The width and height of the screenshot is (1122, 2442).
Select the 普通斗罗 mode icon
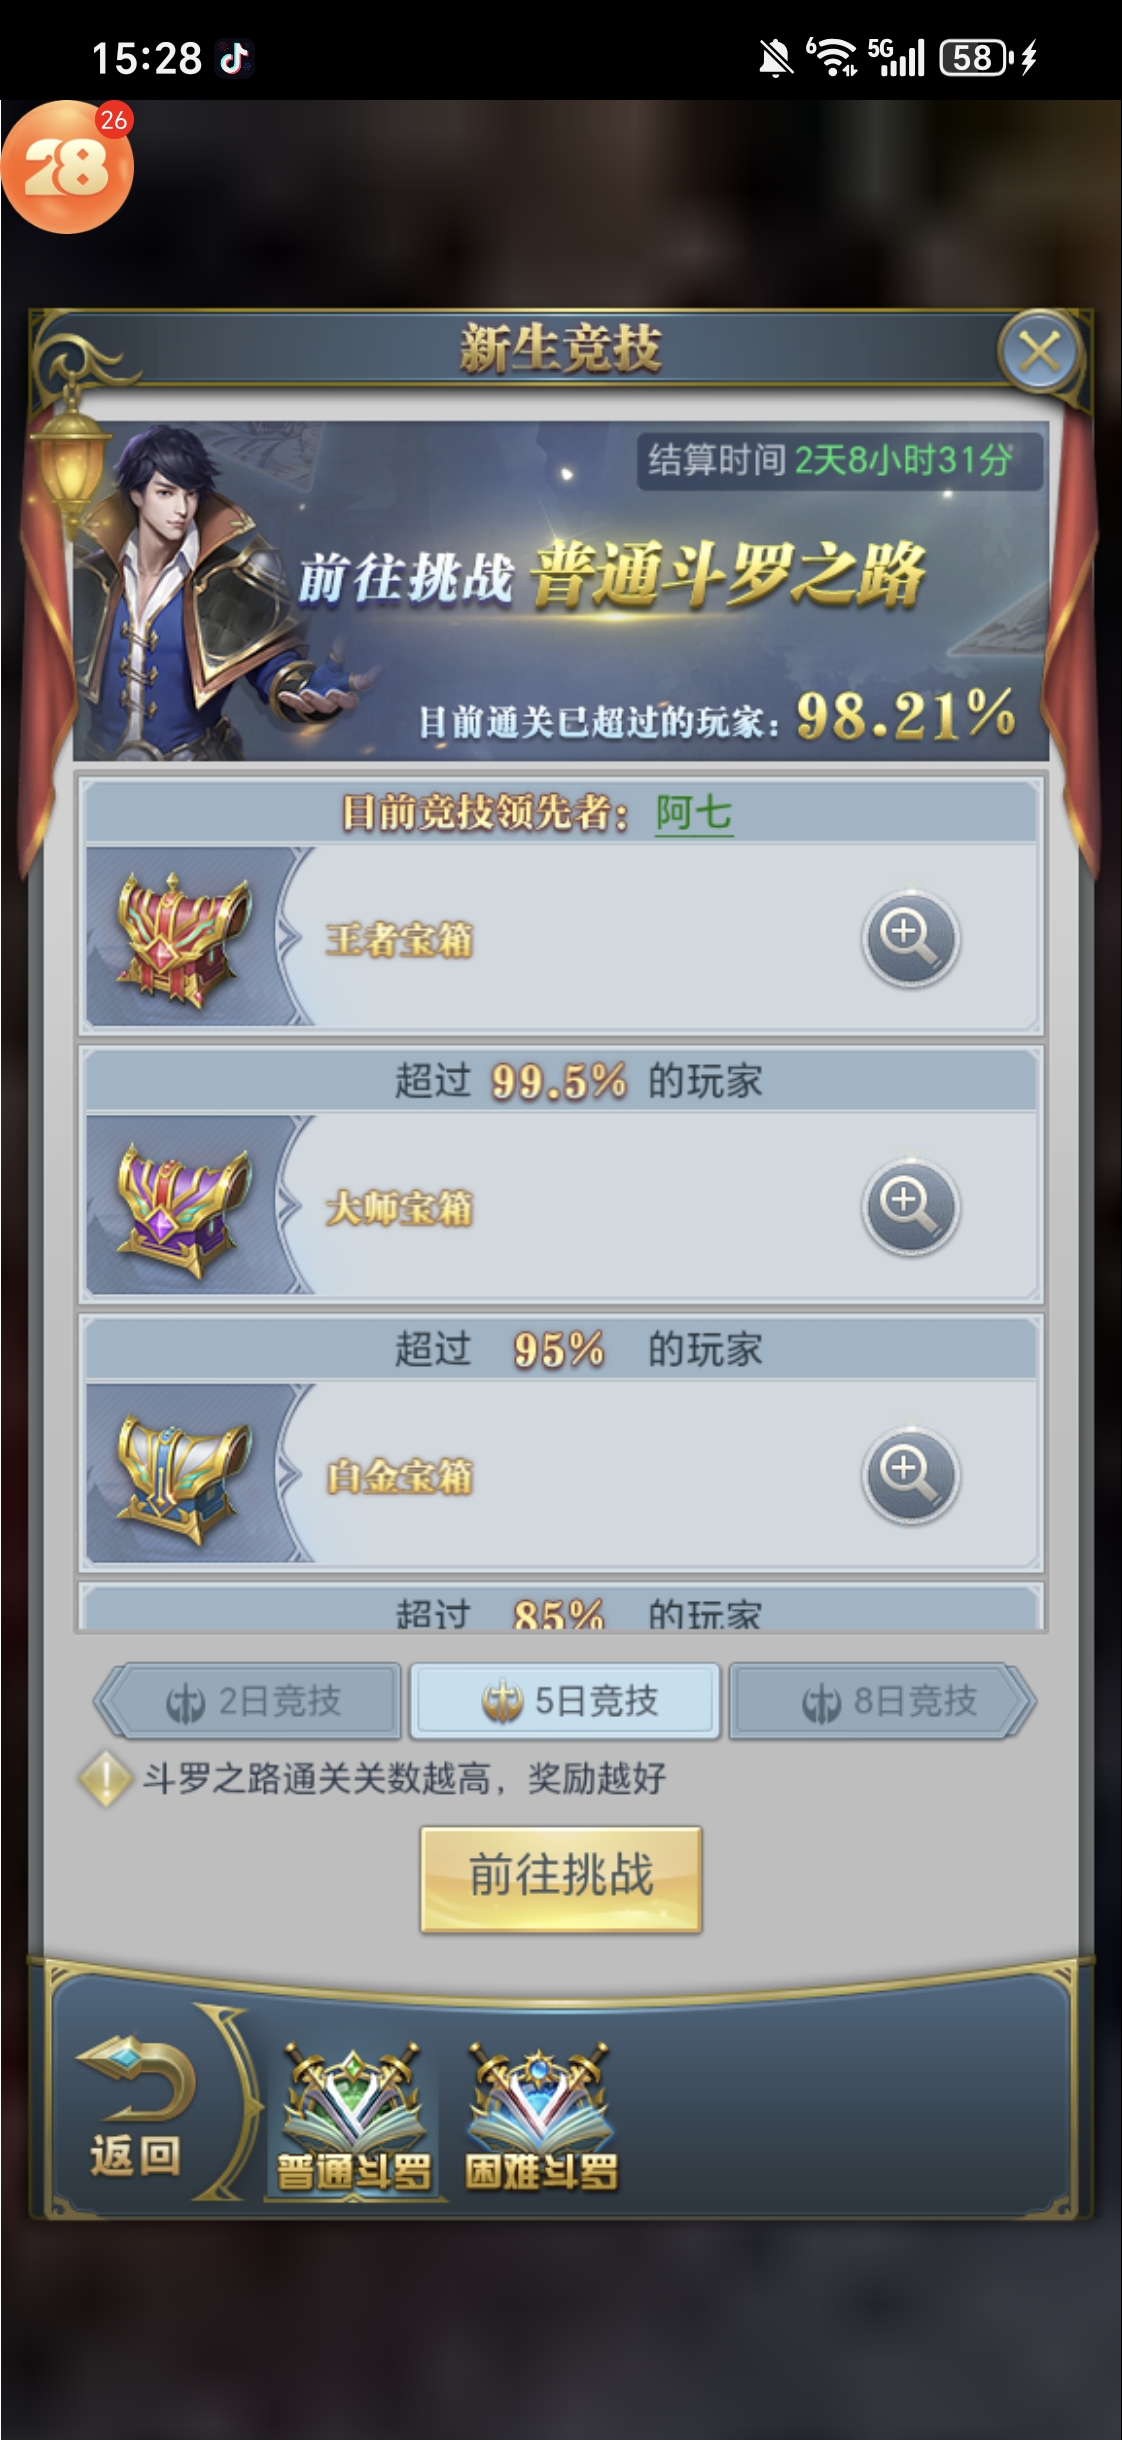(354, 2118)
